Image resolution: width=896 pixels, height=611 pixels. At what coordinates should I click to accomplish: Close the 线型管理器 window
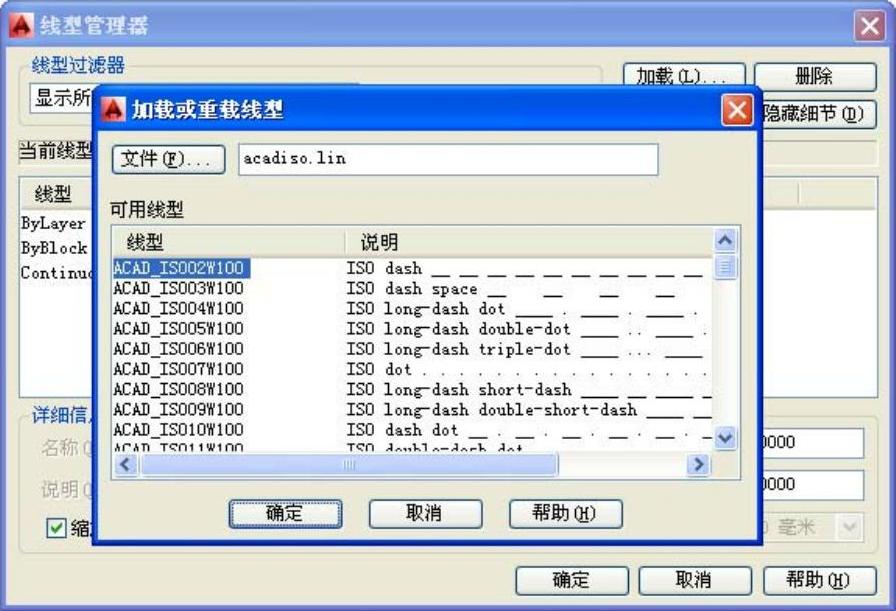869,26
